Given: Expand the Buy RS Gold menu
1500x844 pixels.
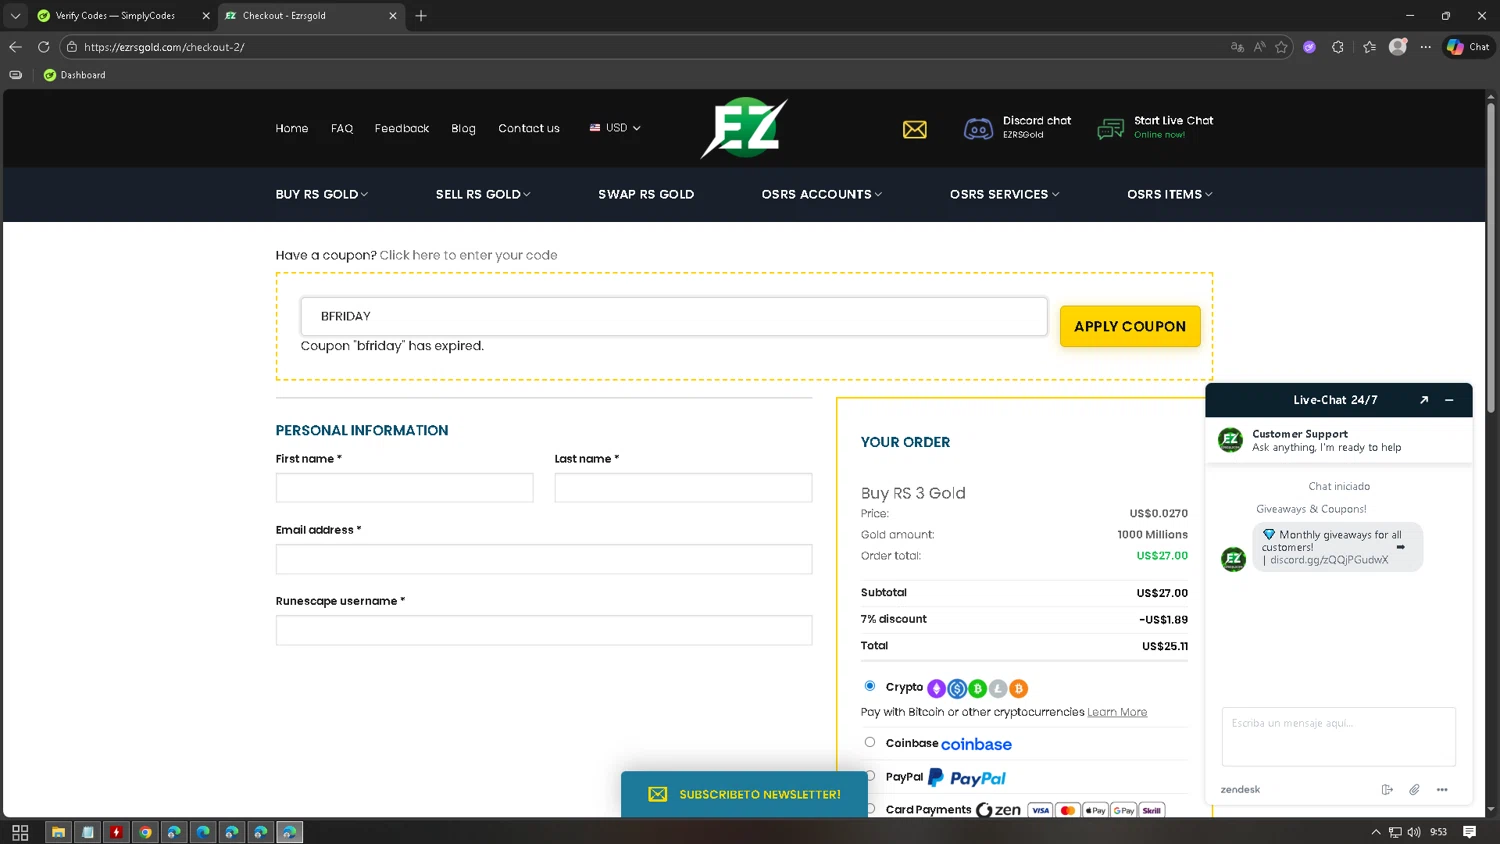Looking at the screenshot, I should point(322,194).
